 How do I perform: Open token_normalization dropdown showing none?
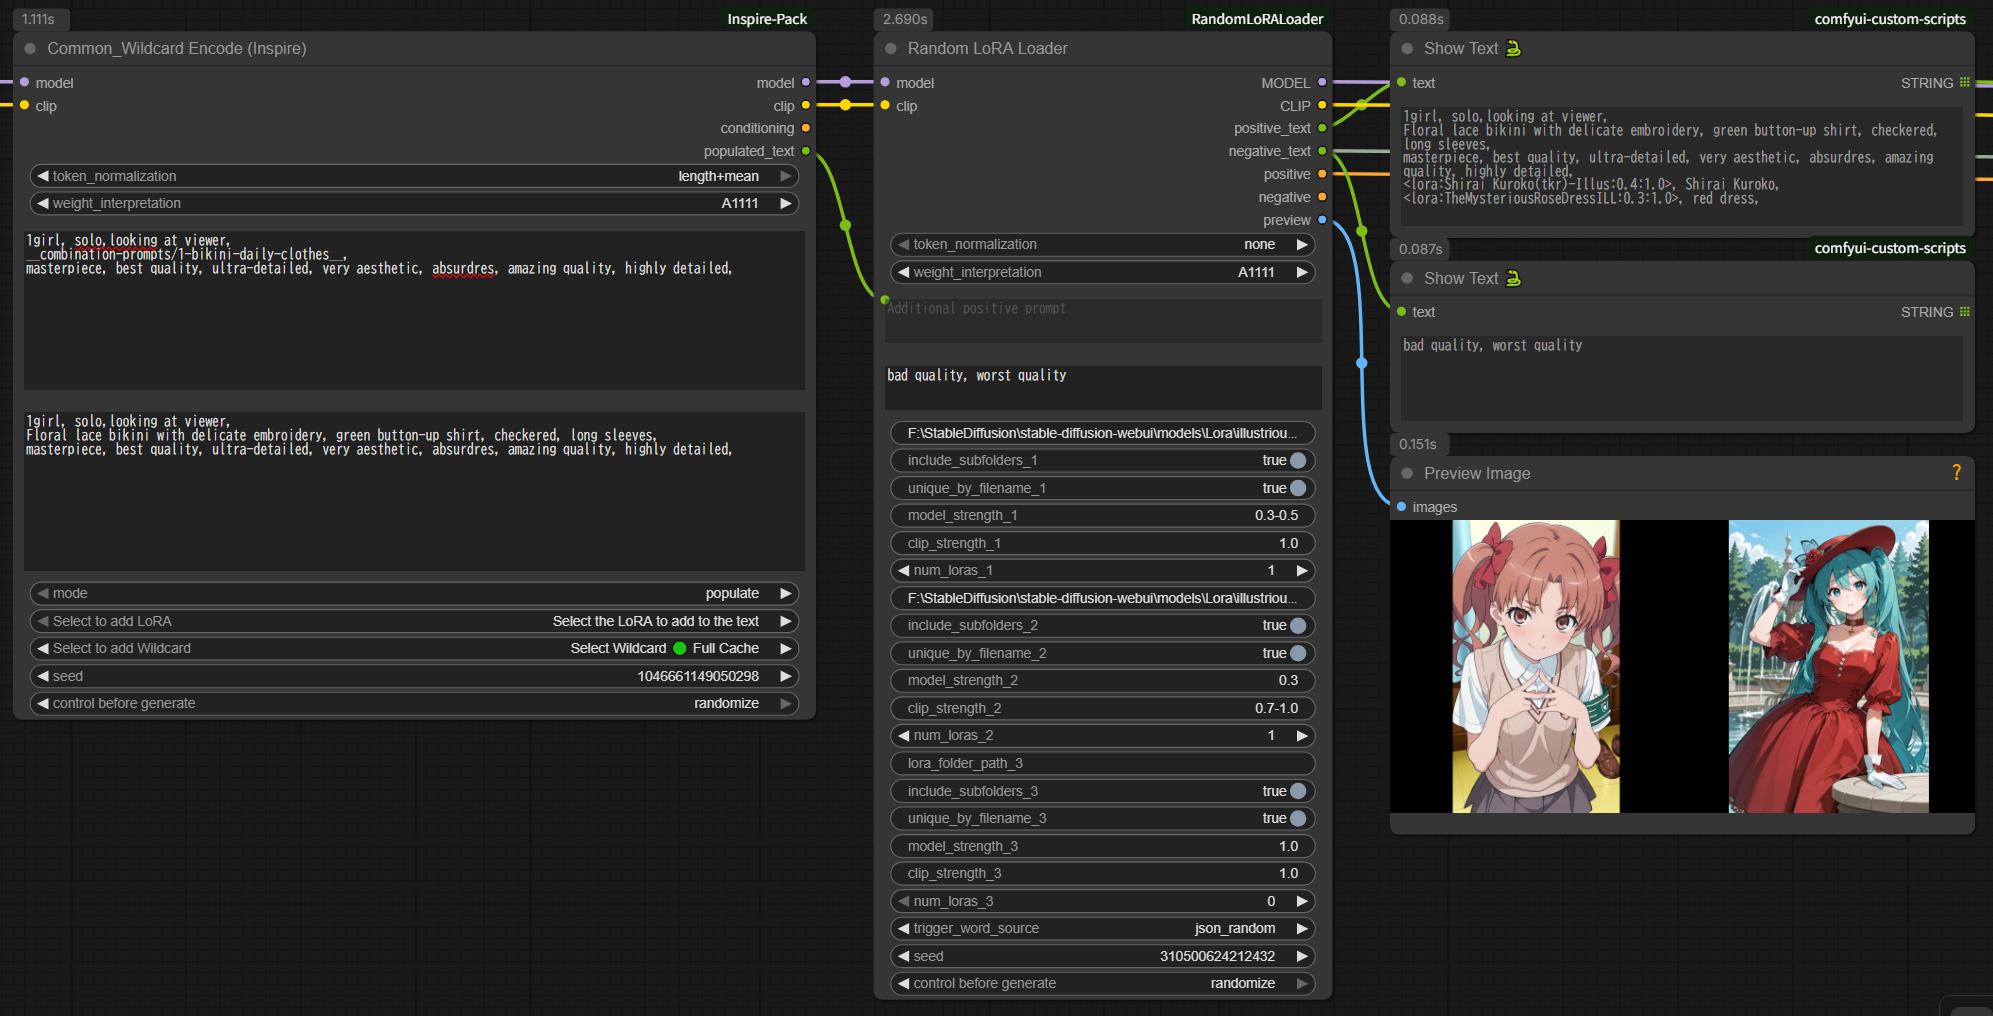pyautogui.click(x=1102, y=244)
